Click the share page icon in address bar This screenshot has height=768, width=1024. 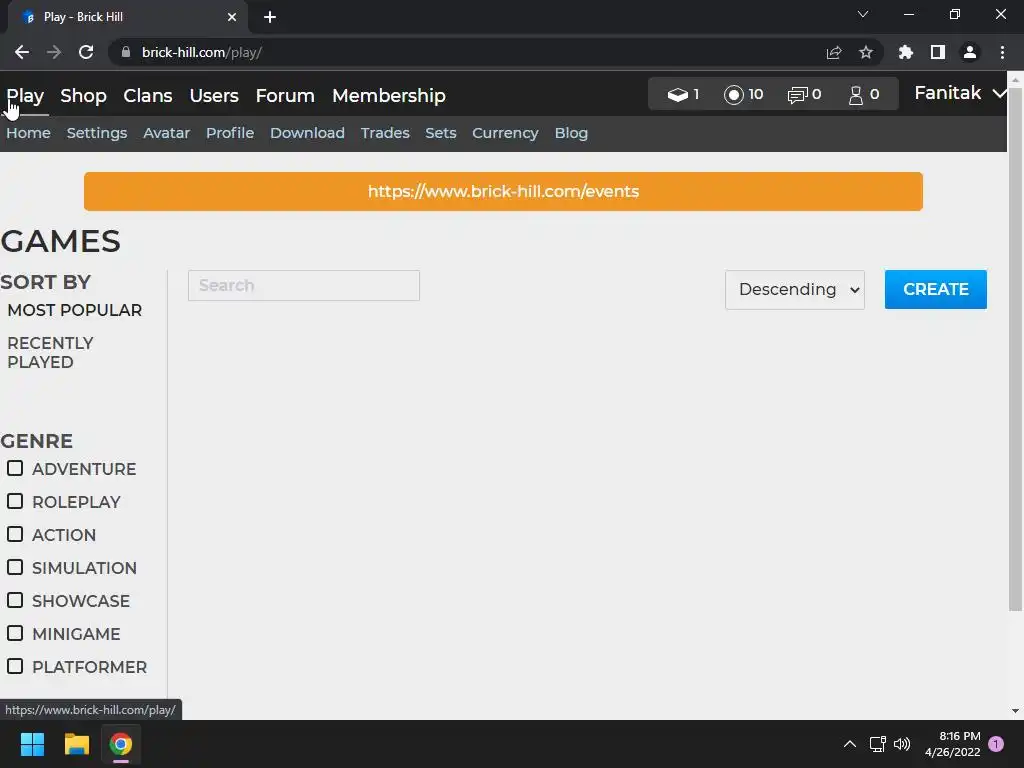[x=834, y=52]
